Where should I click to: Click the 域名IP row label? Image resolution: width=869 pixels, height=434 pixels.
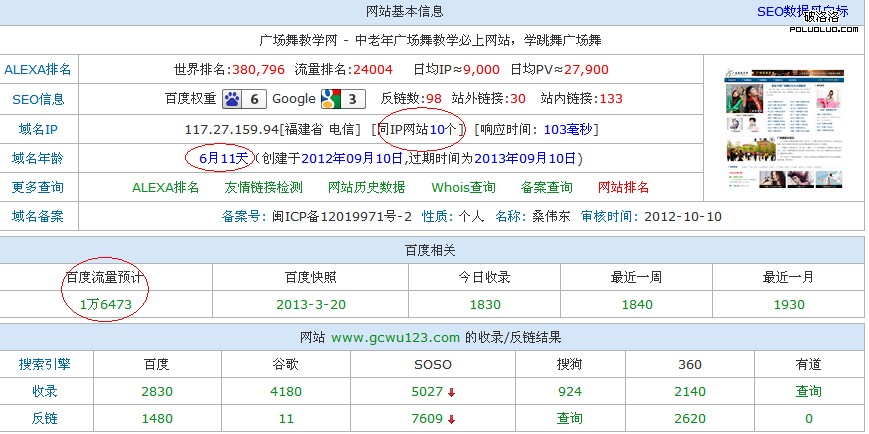(38, 130)
